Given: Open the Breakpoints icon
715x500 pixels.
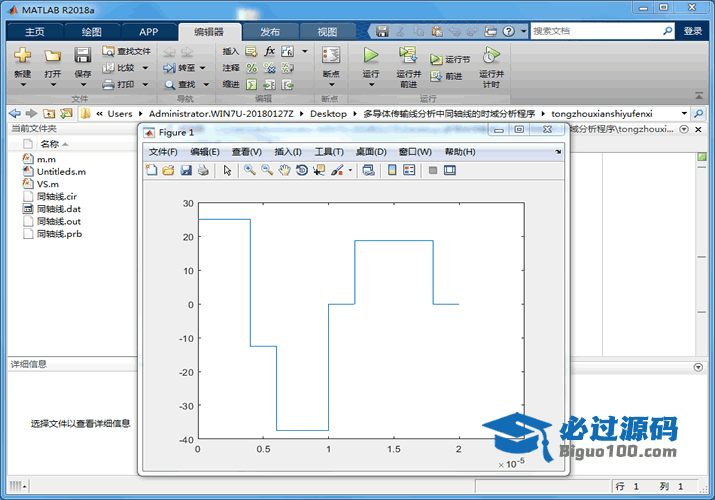Looking at the screenshot, I should (331, 56).
